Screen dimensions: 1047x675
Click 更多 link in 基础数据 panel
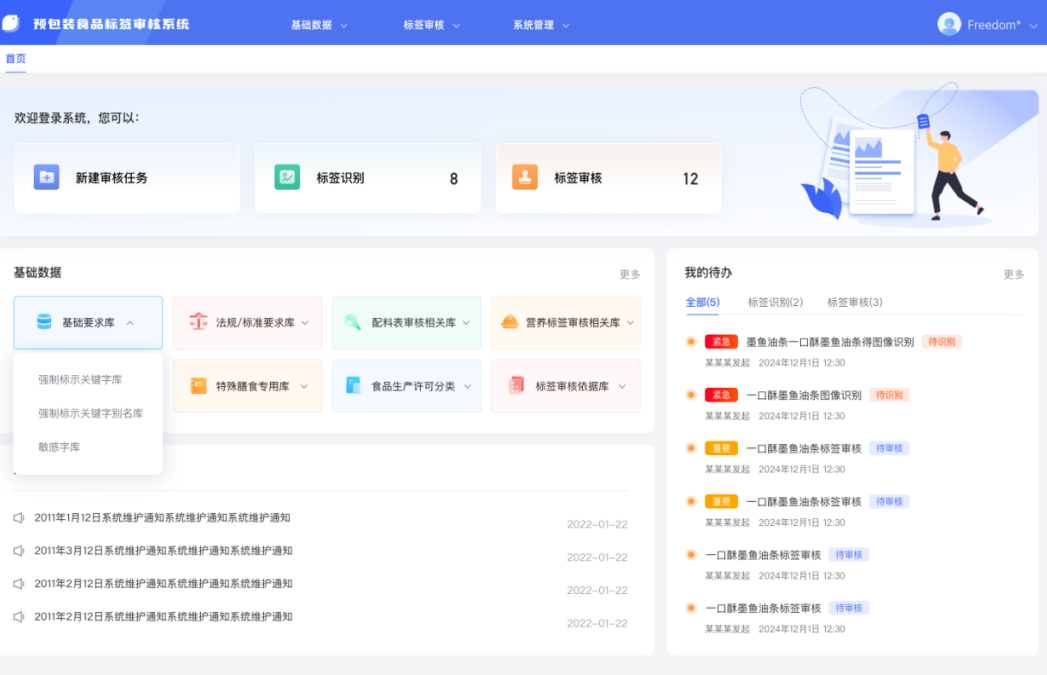click(x=630, y=274)
